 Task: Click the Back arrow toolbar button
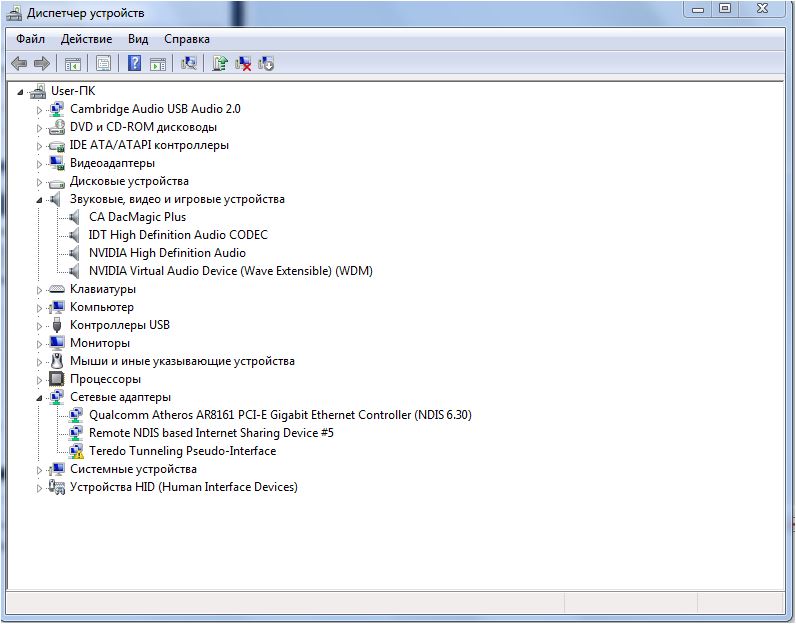(x=19, y=64)
